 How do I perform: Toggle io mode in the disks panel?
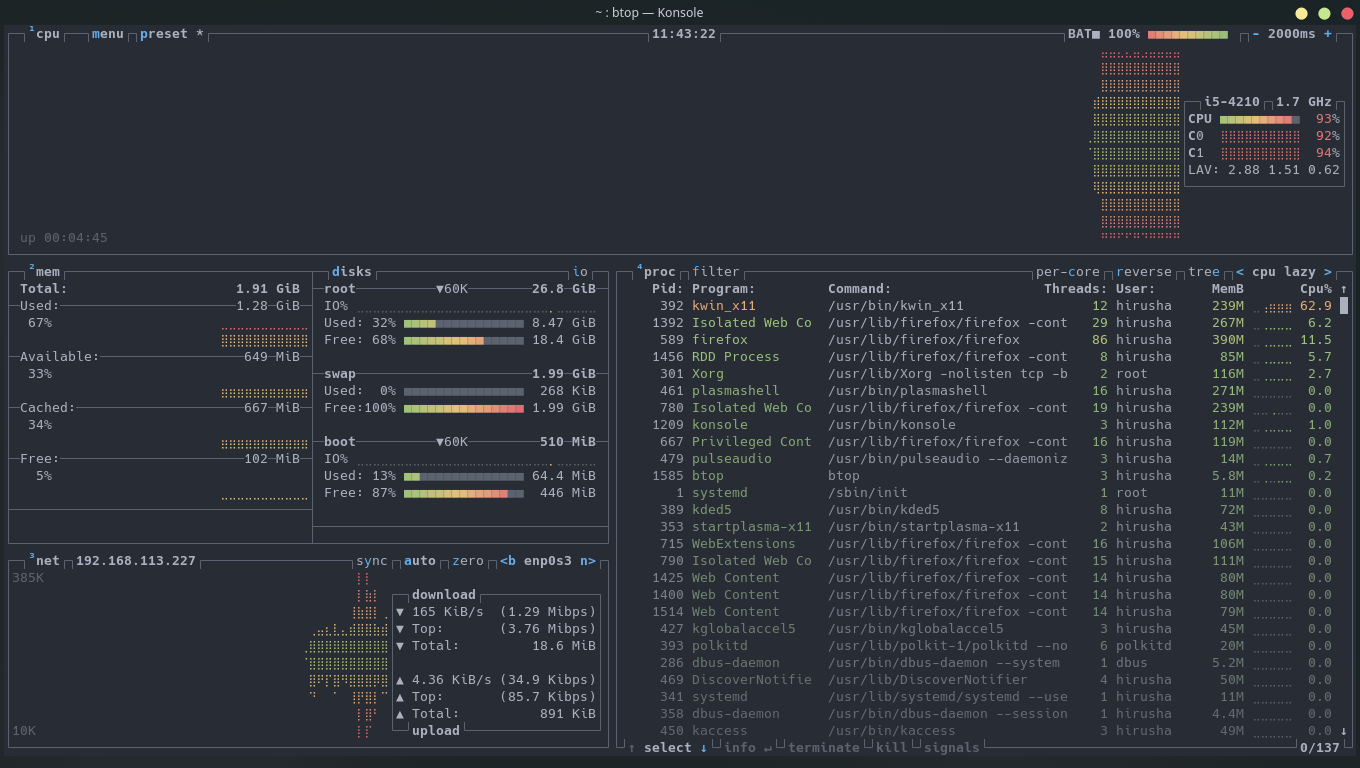pyautogui.click(x=580, y=272)
